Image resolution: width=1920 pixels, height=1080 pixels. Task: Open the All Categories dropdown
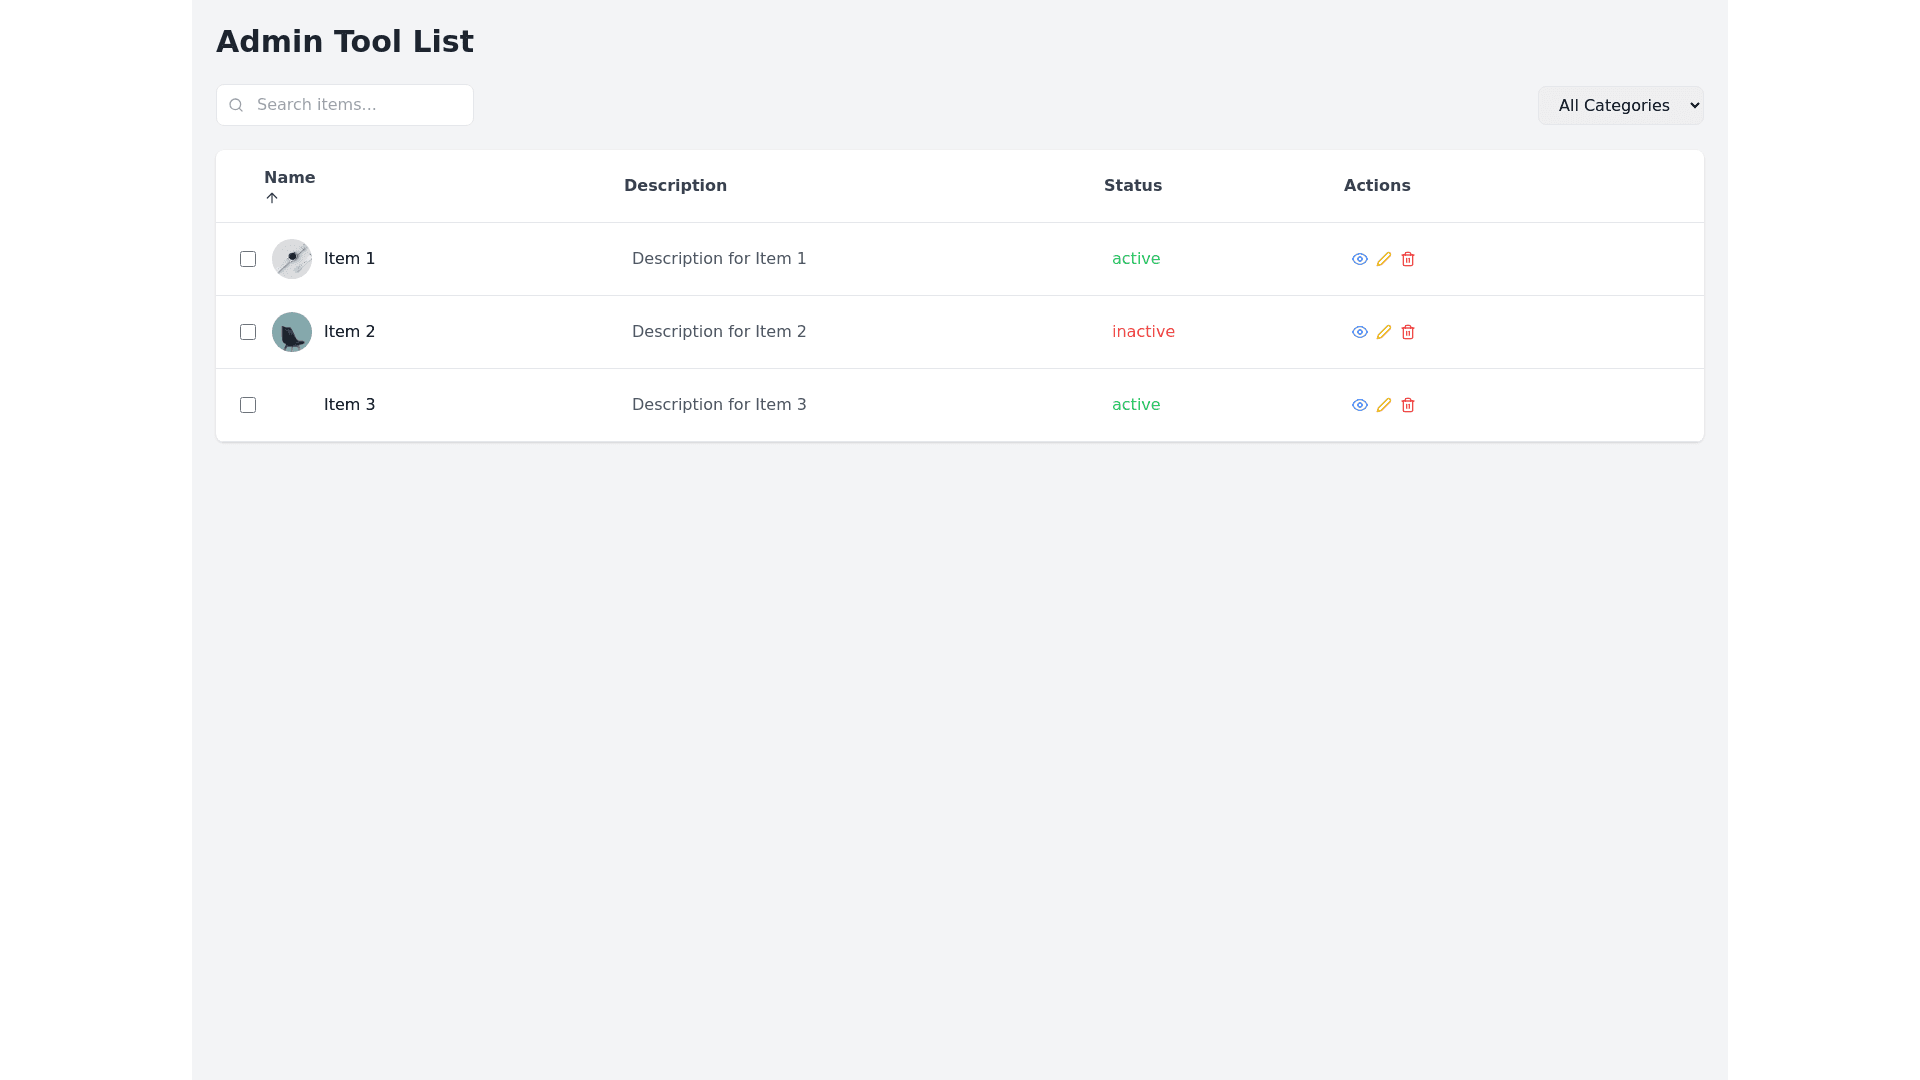click(1620, 105)
